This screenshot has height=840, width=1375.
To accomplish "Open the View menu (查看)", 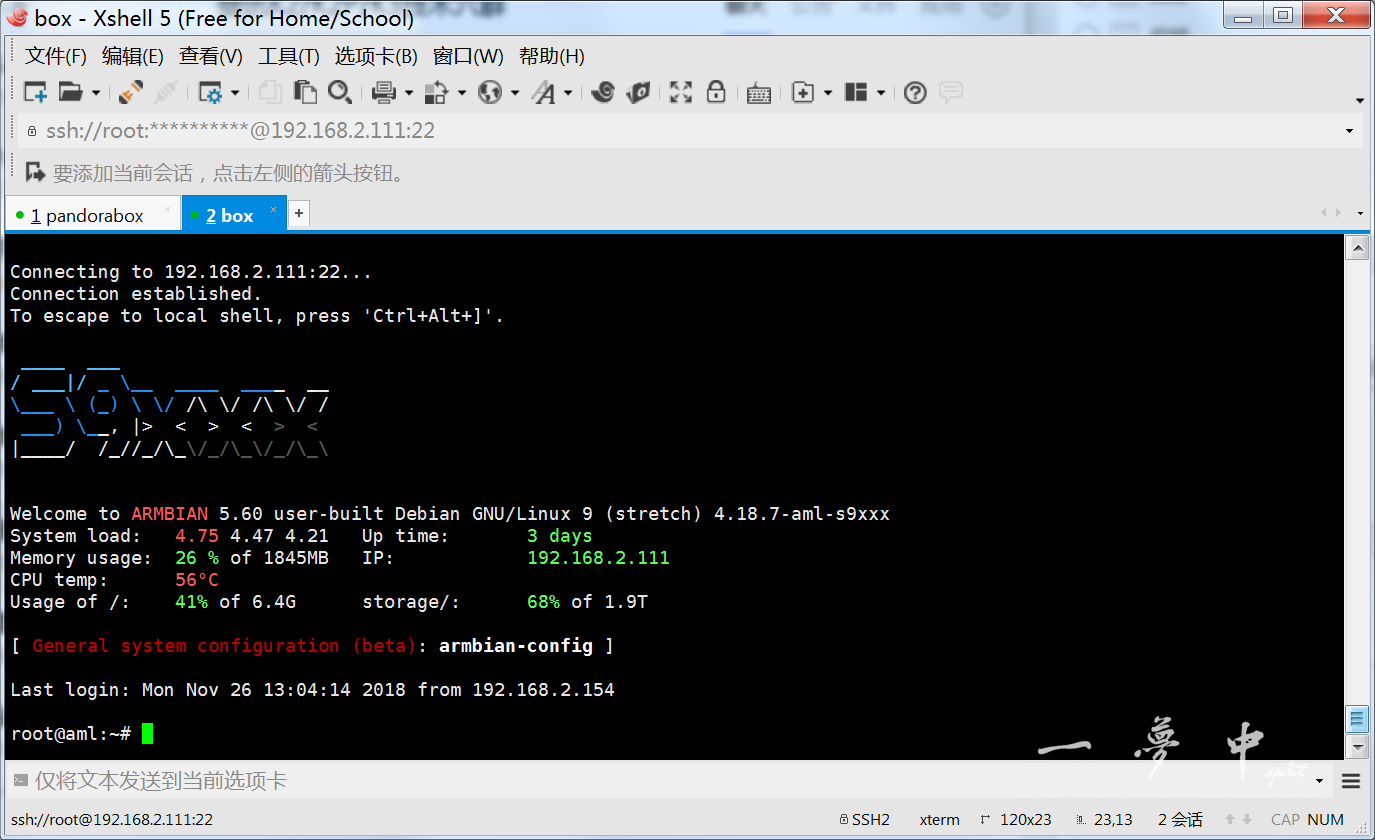I will pyautogui.click(x=211, y=56).
